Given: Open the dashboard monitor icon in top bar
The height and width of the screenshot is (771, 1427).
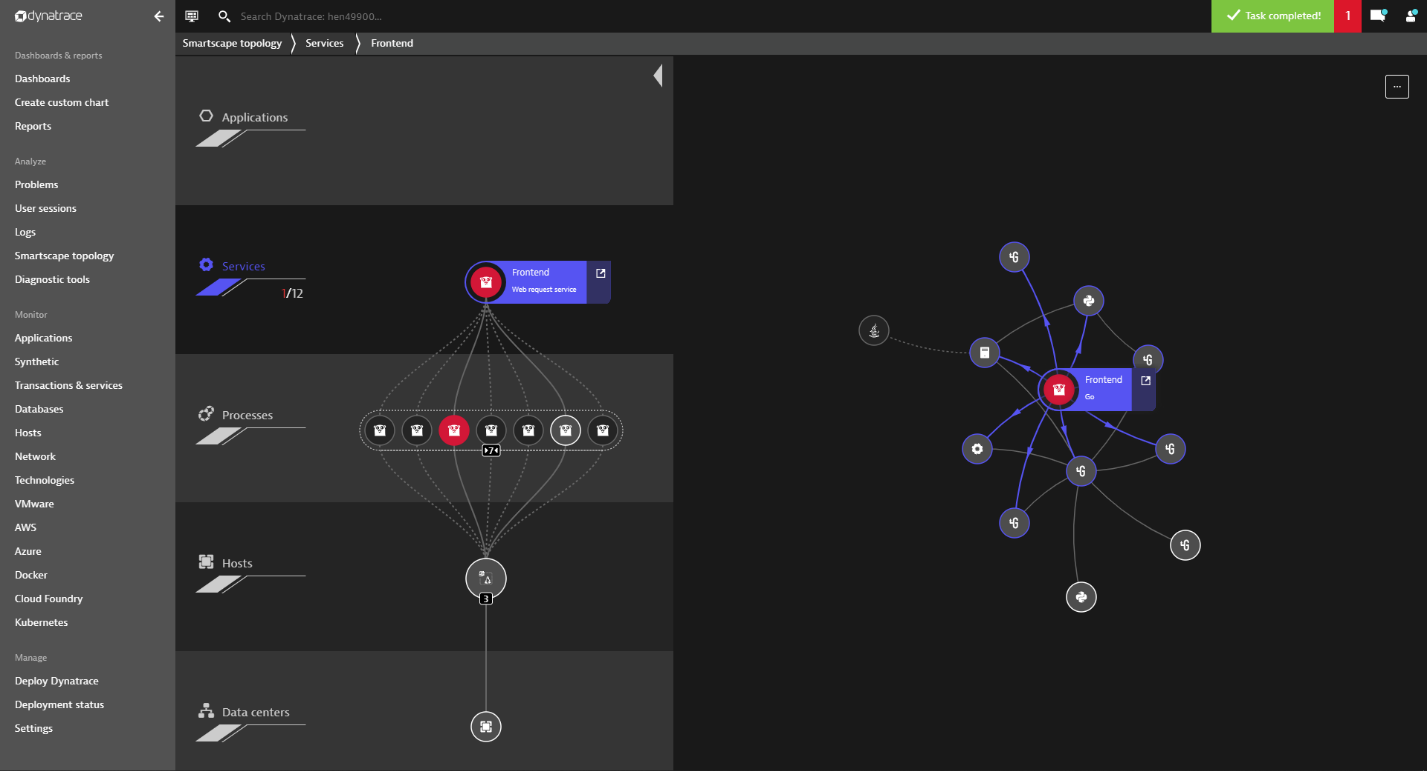Looking at the screenshot, I should click(x=192, y=16).
